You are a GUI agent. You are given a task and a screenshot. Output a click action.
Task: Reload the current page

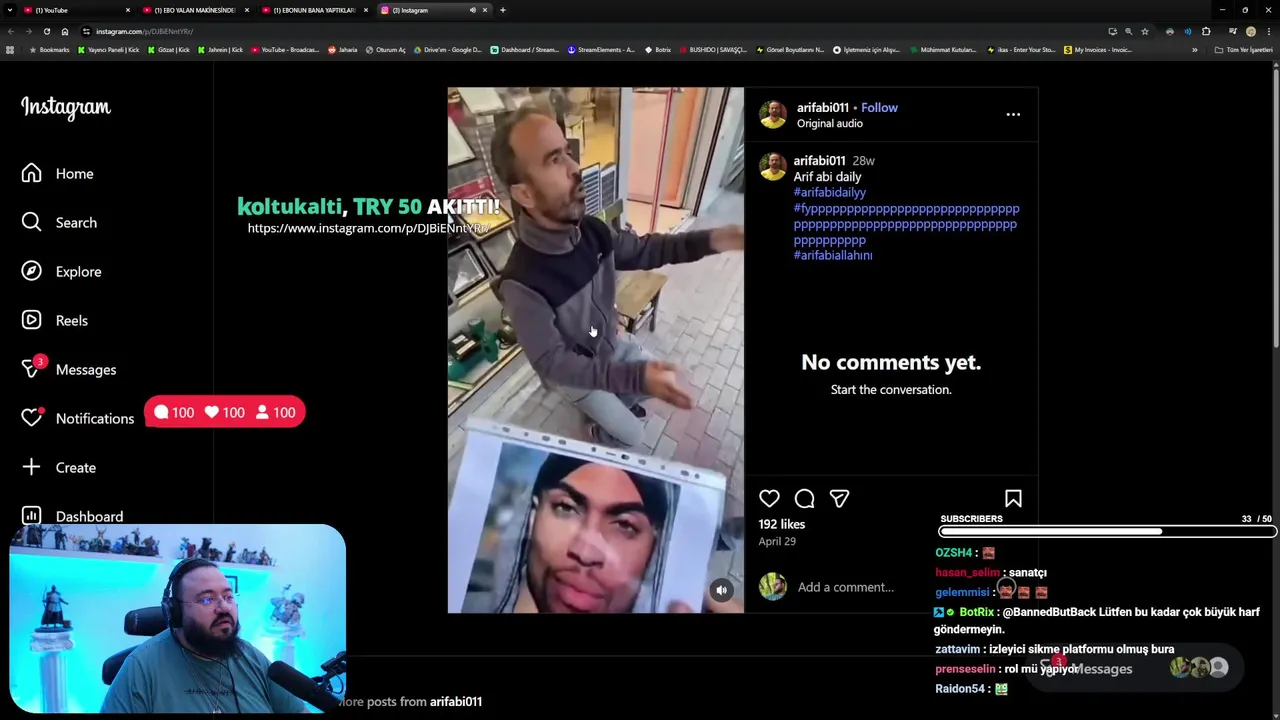coord(46,31)
